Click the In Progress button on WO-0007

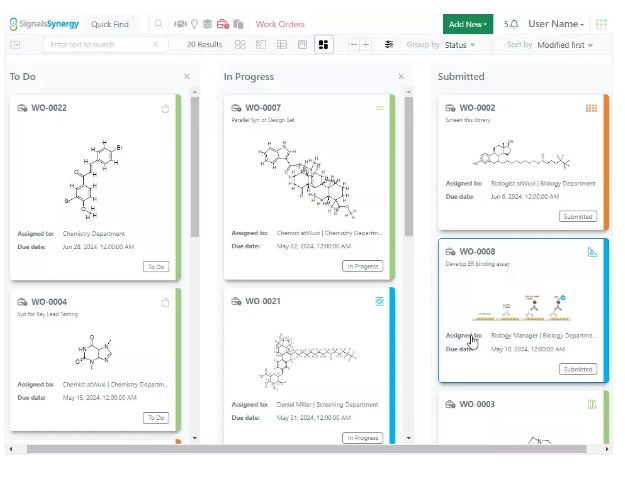pos(362,266)
